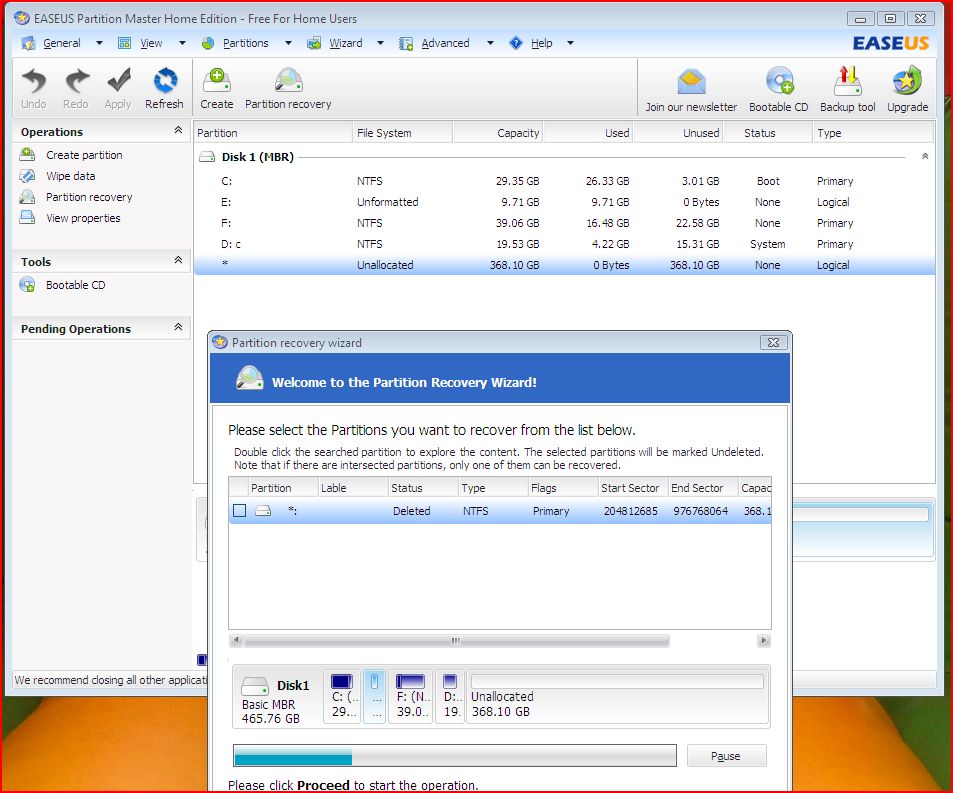The height and width of the screenshot is (793, 953).
Task: Select the D: partition block in wizard disk map
Action: point(450,696)
